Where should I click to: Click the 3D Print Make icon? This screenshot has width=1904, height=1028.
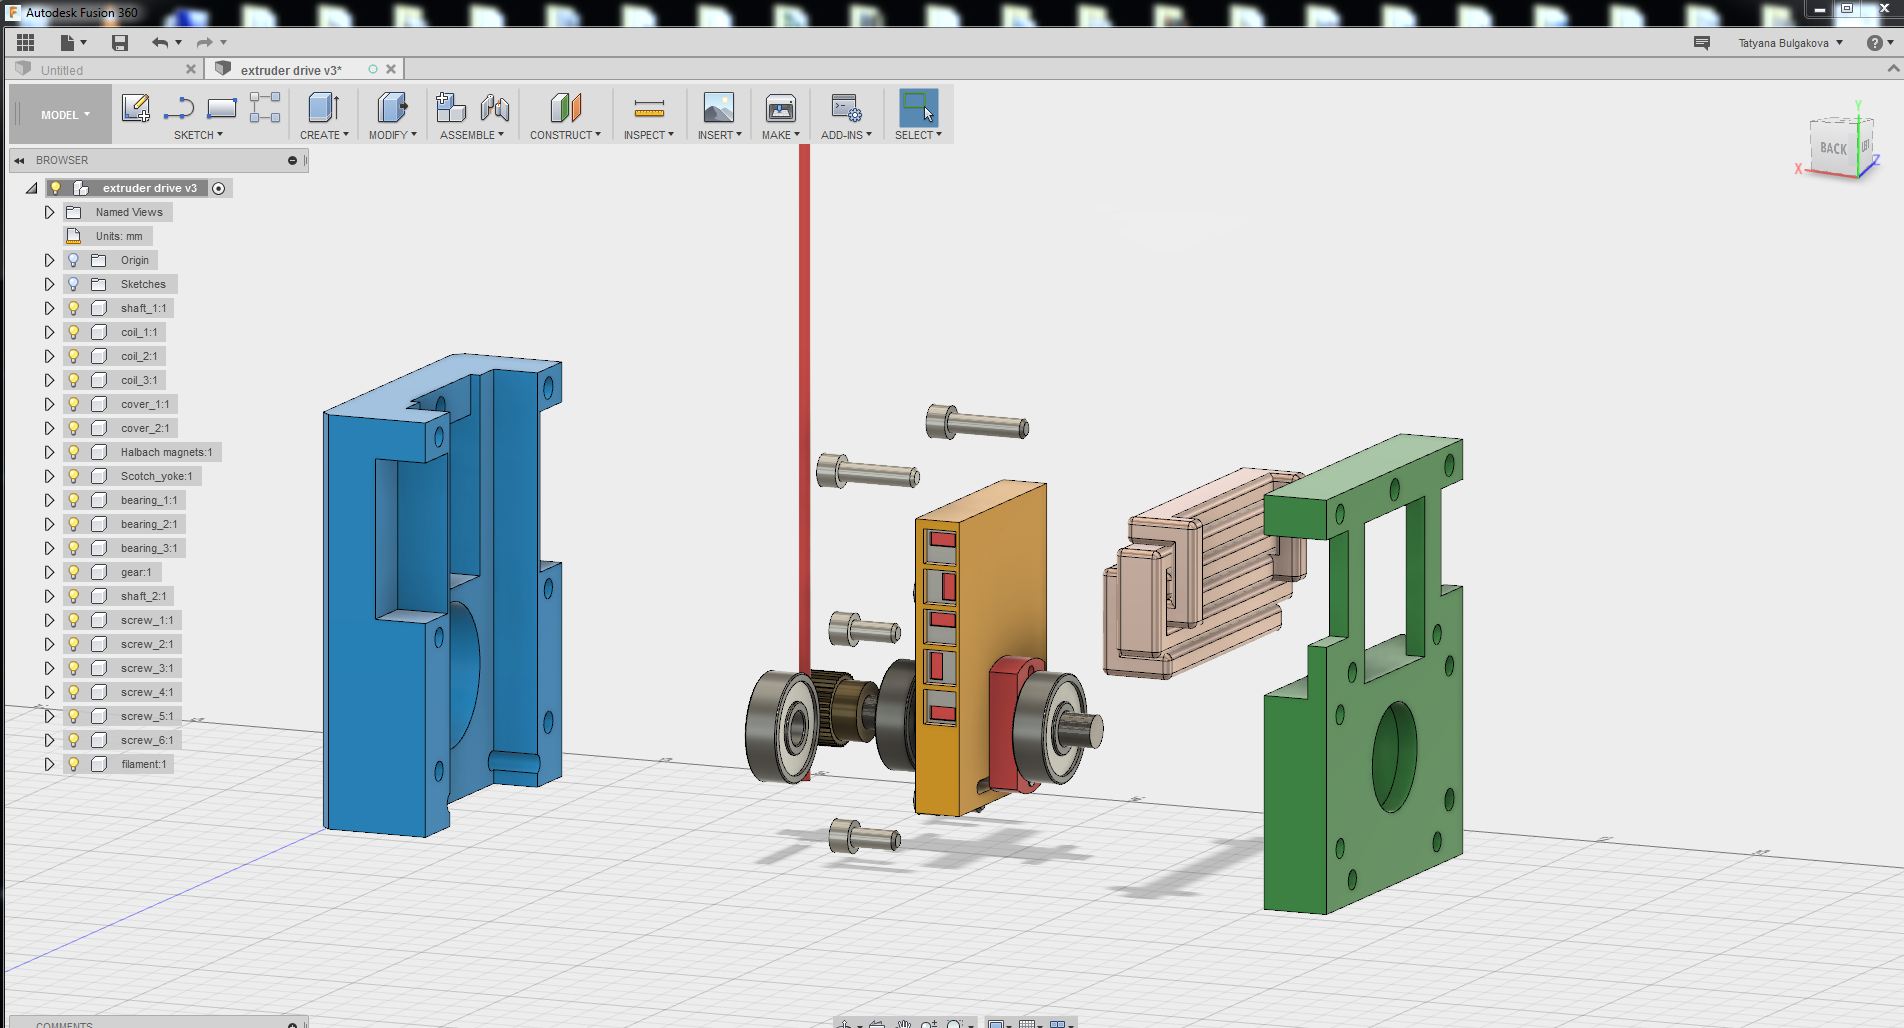click(x=780, y=108)
